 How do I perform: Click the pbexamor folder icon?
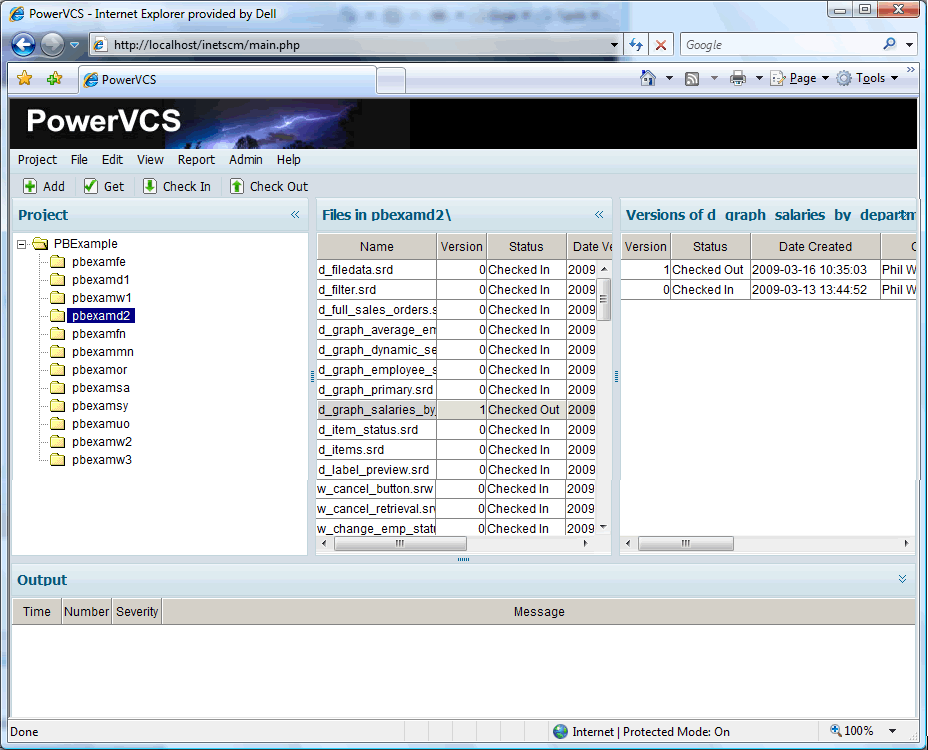pyautogui.click(x=57, y=370)
